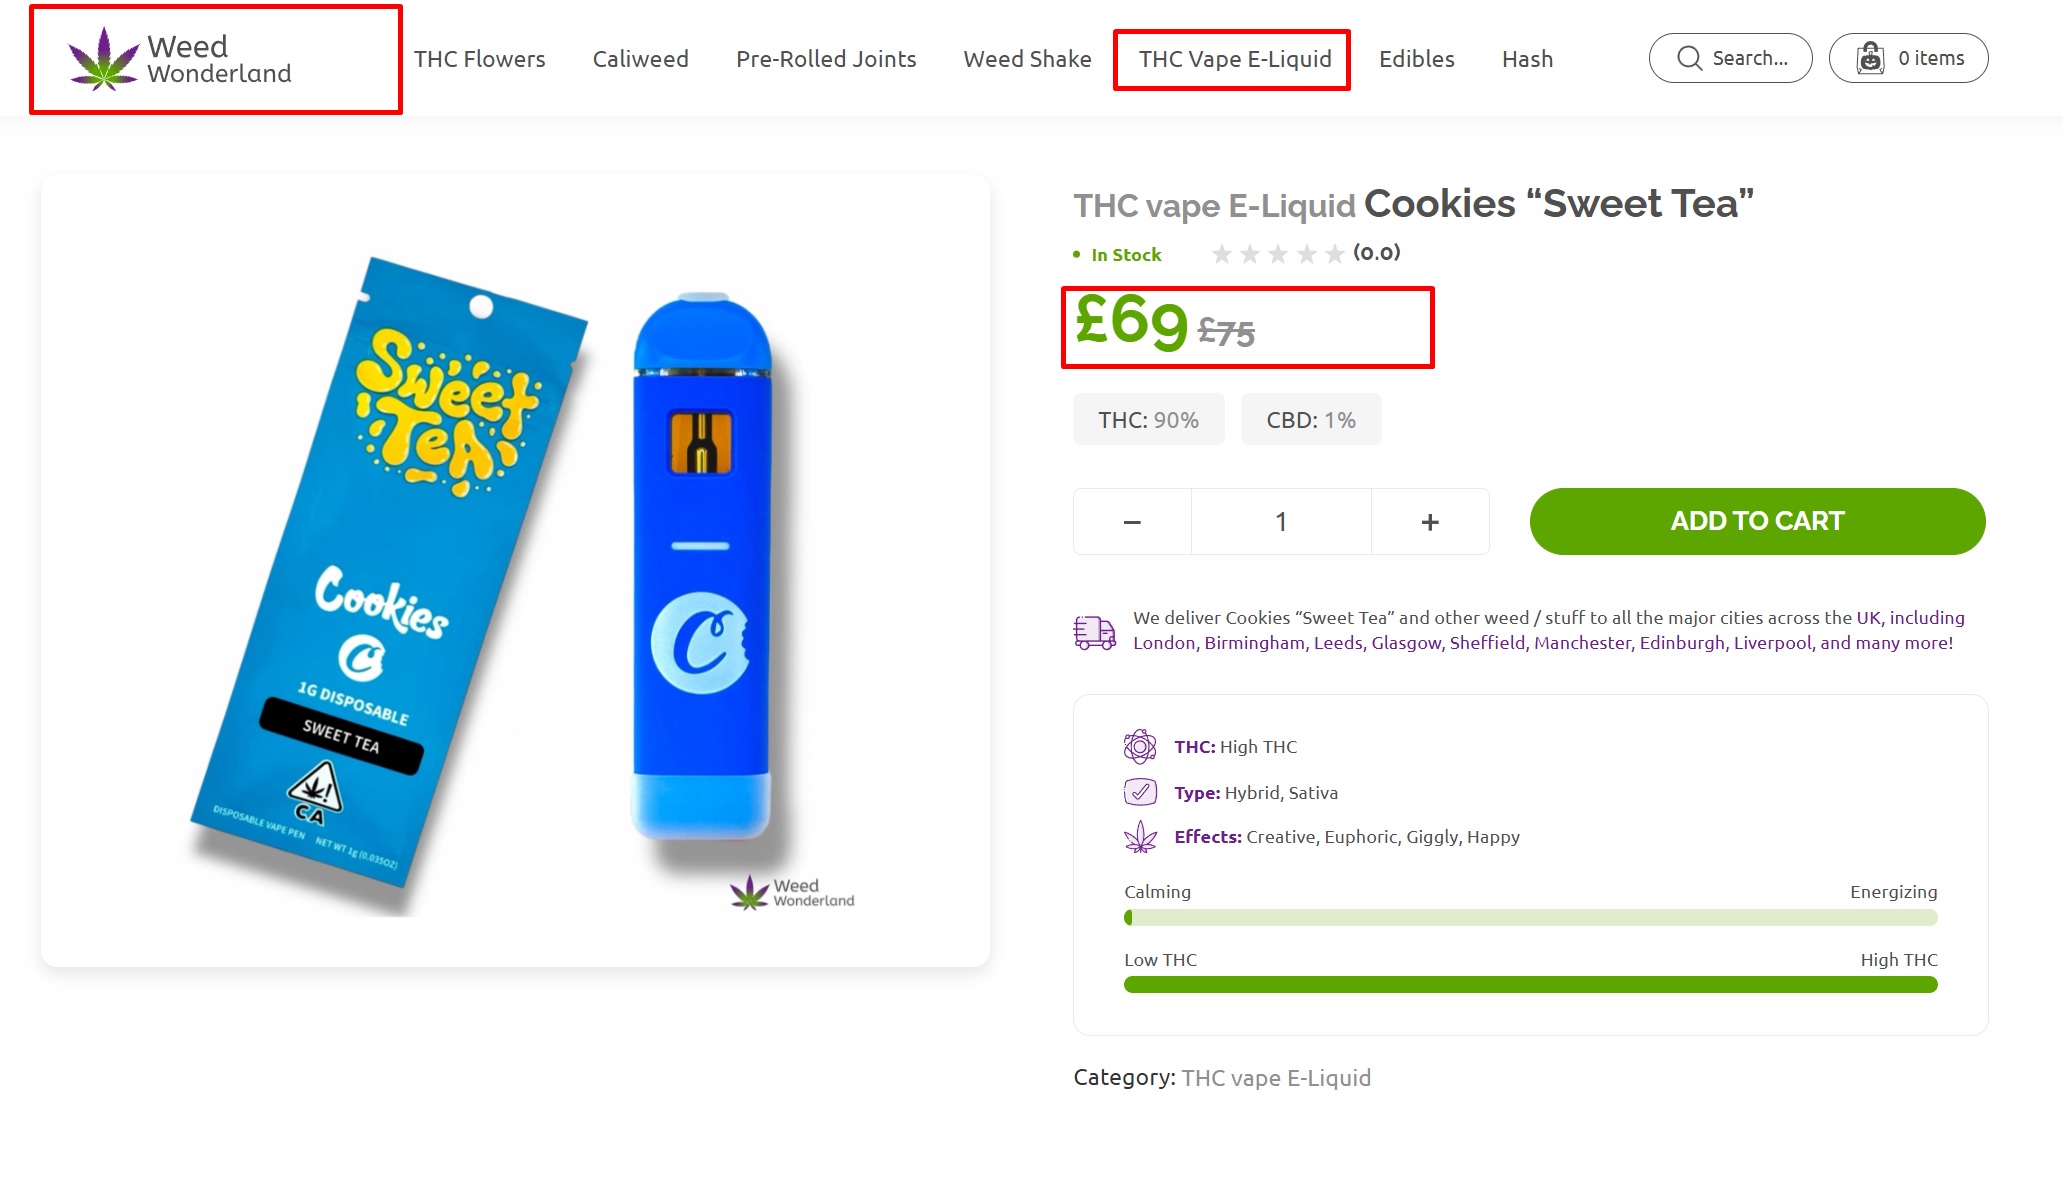Click the Calming–Energizing progress bar

pos(1530,918)
